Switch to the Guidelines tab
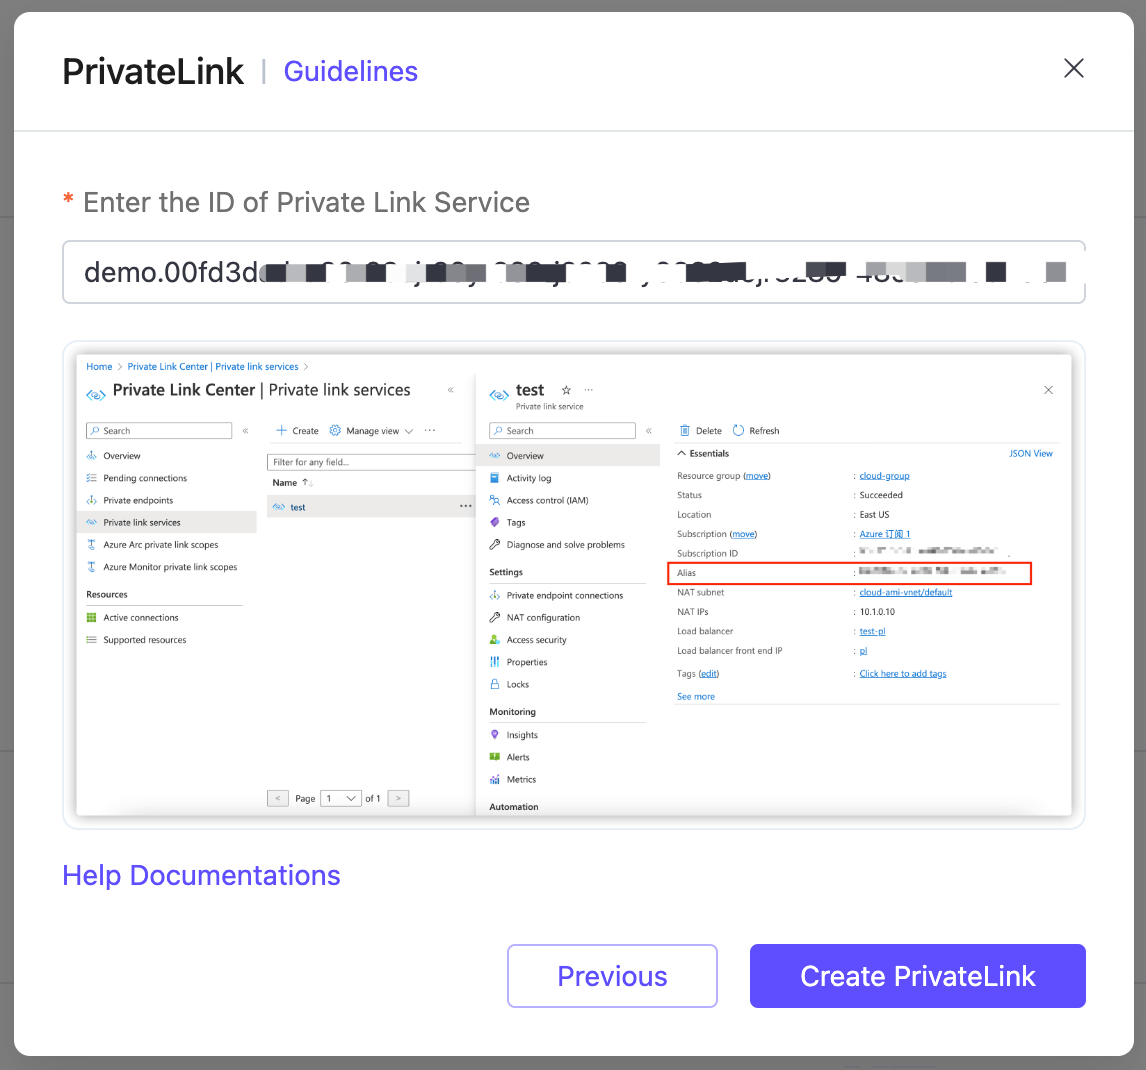The width and height of the screenshot is (1146, 1070). pyautogui.click(x=350, y=71)
